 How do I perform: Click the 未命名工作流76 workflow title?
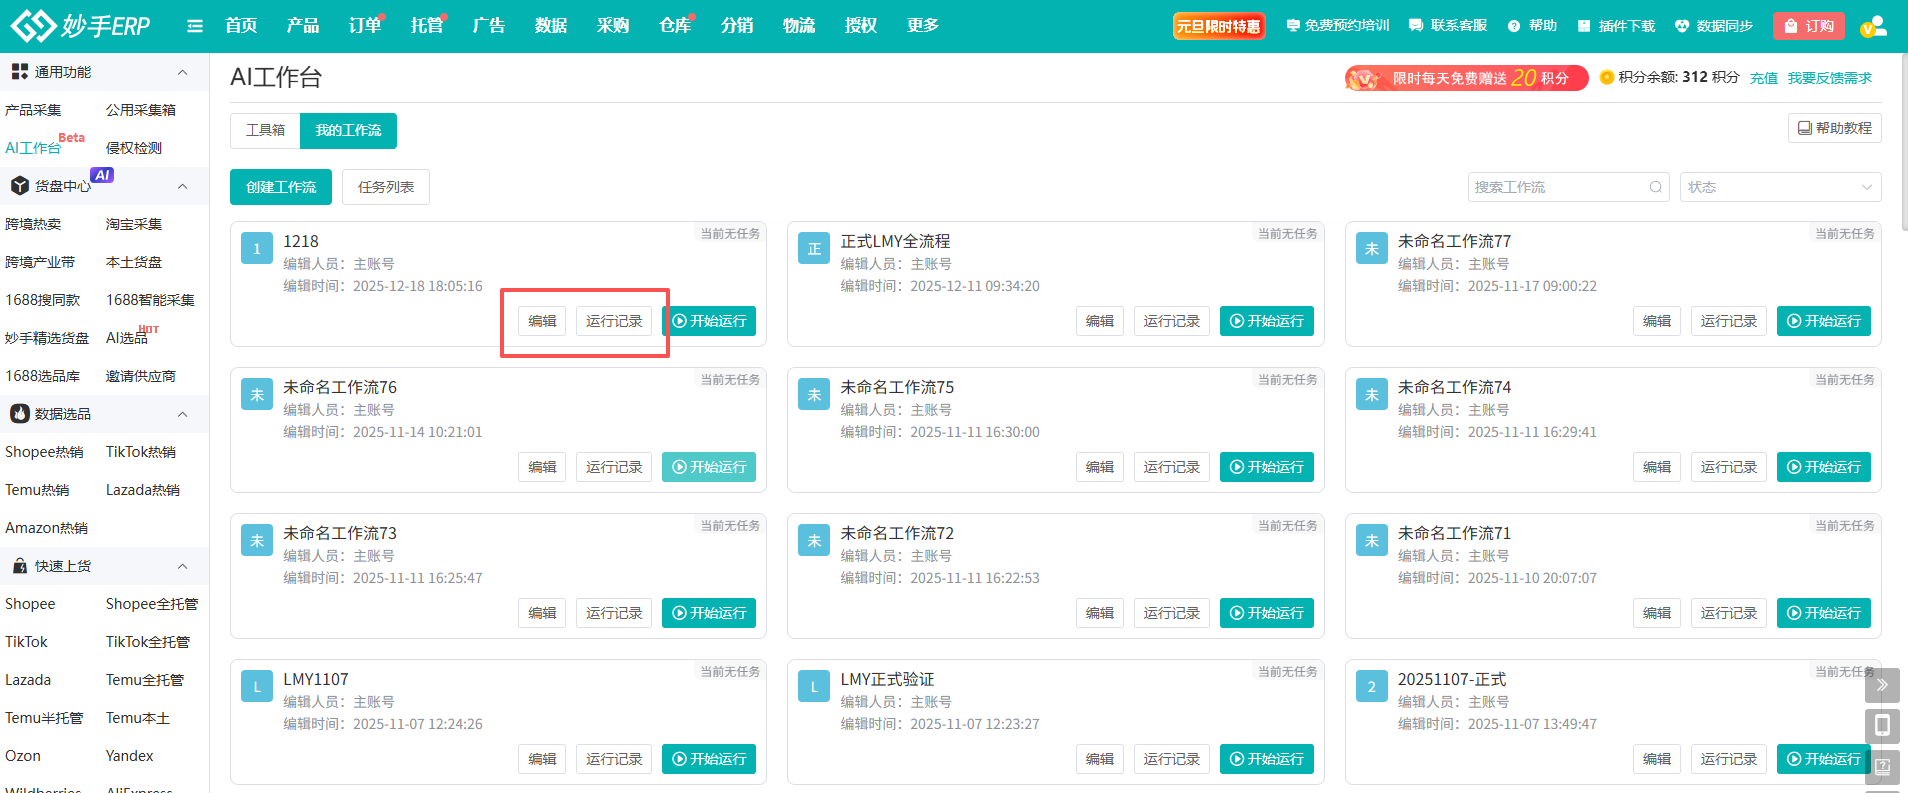[x=340, y=387]
